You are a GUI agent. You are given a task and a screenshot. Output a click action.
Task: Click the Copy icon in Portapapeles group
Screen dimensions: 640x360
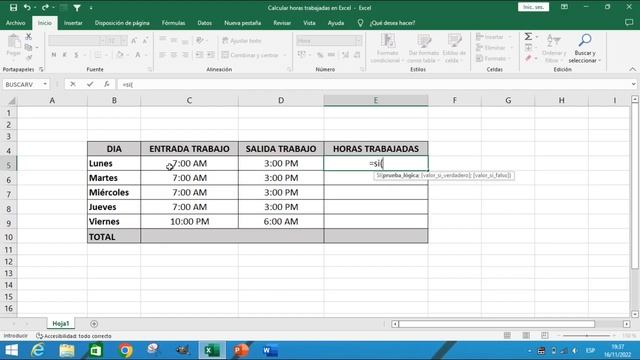(29, 47)
